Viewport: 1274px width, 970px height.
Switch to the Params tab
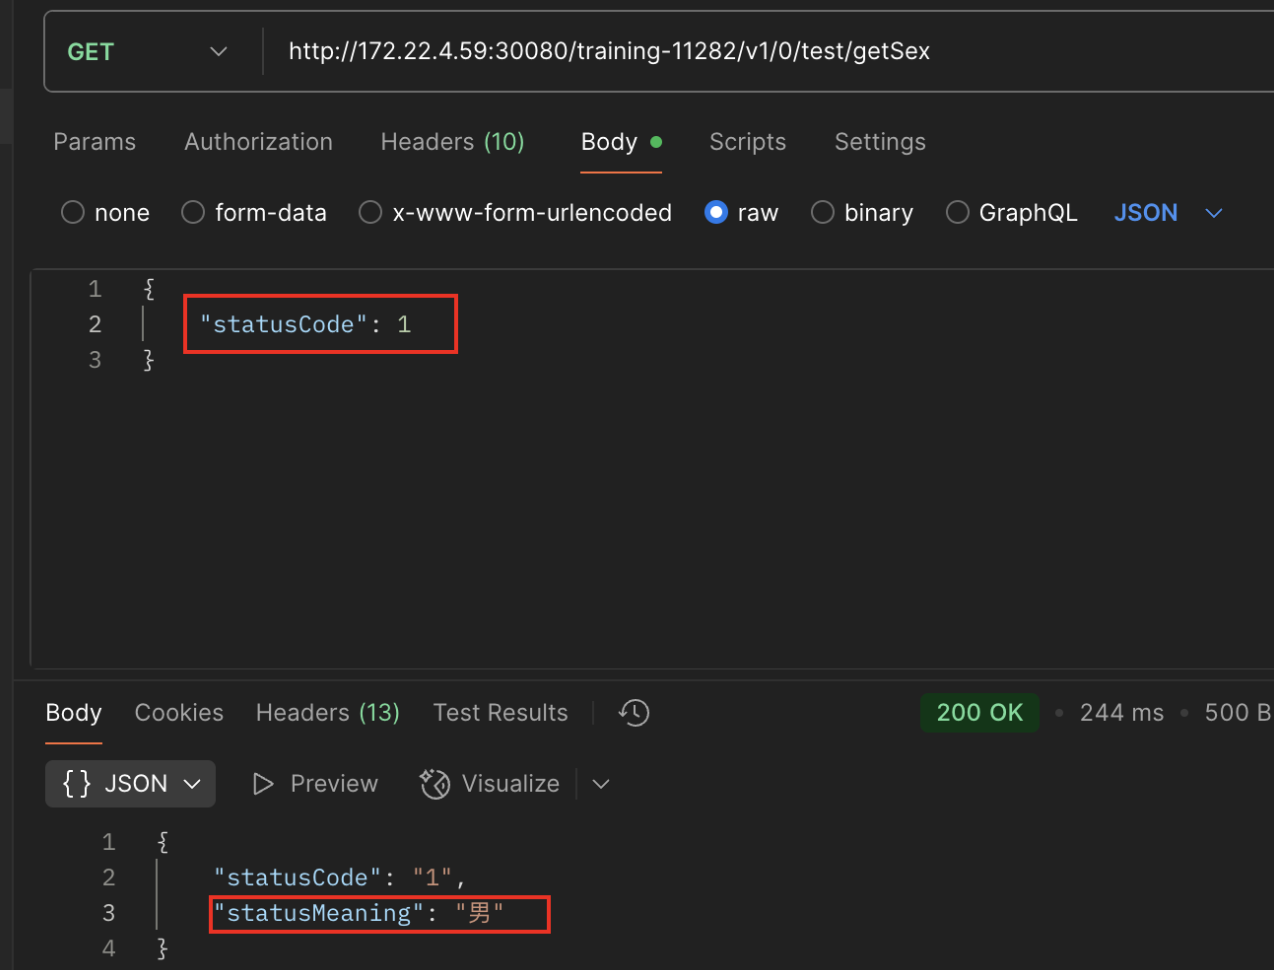(94, 142)
